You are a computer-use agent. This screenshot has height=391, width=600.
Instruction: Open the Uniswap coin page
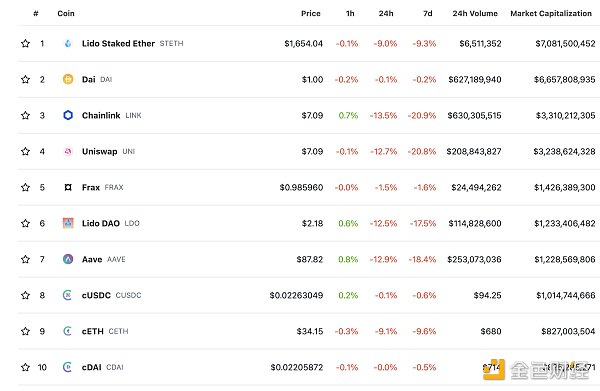pos(99,152)
